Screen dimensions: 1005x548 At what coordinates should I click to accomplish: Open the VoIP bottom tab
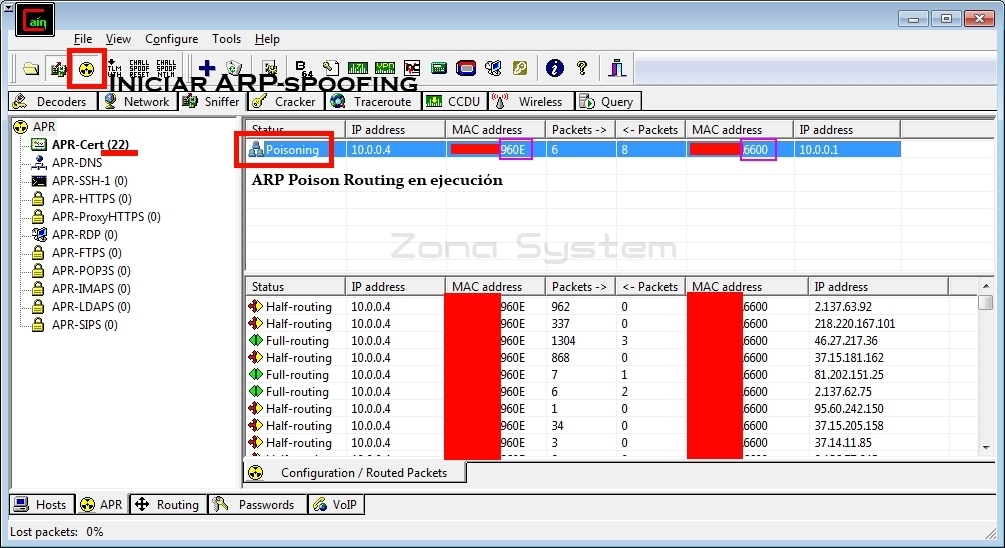click(x=336, y=504)
